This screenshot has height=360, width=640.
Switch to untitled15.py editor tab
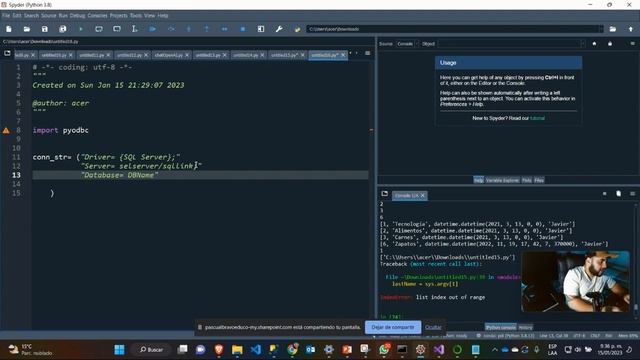click(284, 55)
